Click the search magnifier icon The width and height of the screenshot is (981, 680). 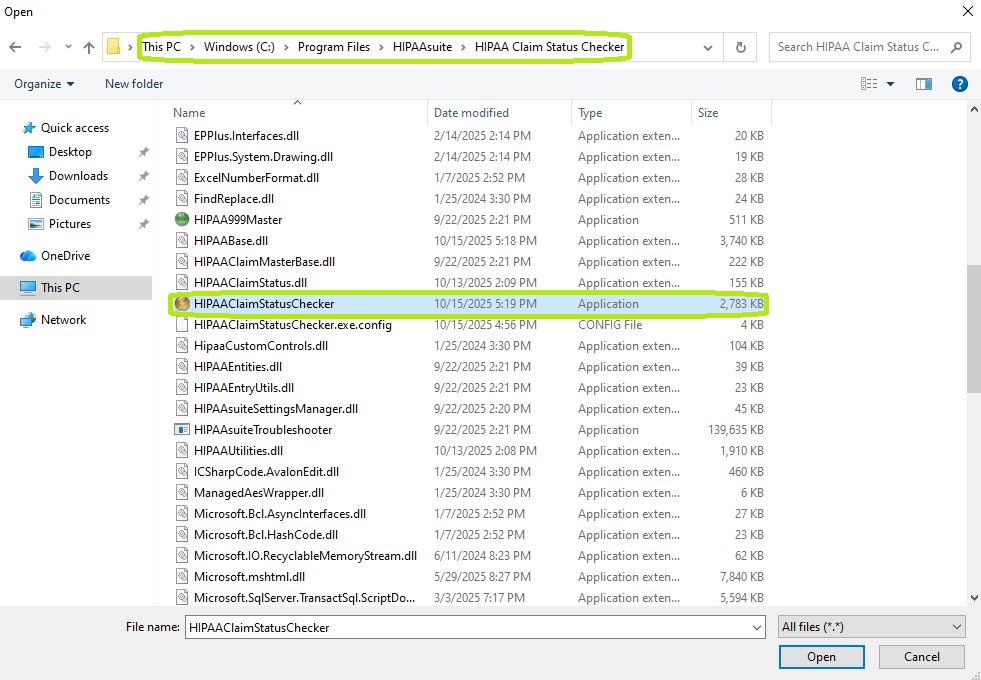(x=956, y=47)
